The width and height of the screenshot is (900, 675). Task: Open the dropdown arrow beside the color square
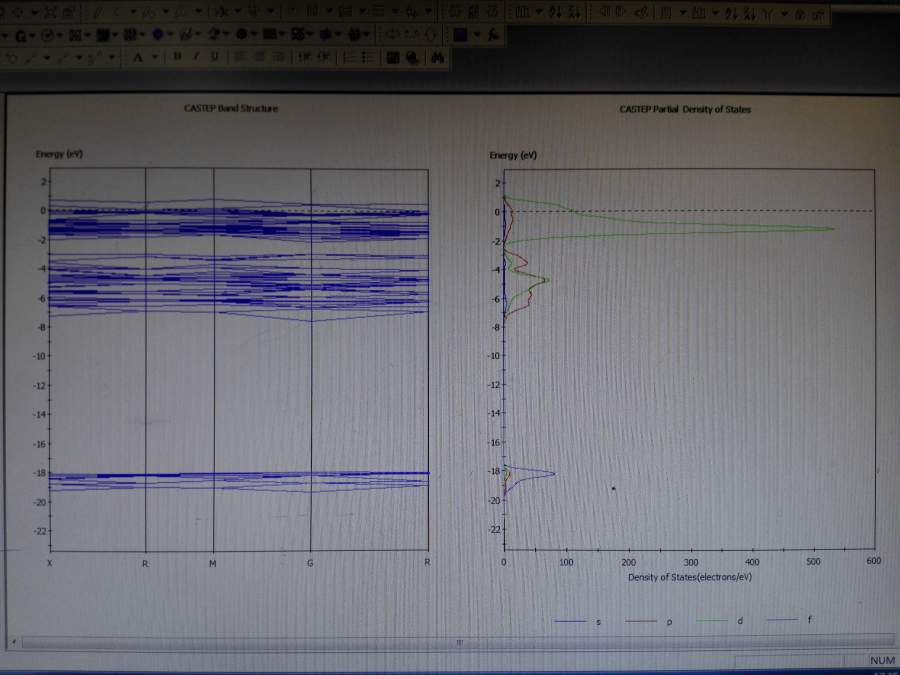[477, 35]
